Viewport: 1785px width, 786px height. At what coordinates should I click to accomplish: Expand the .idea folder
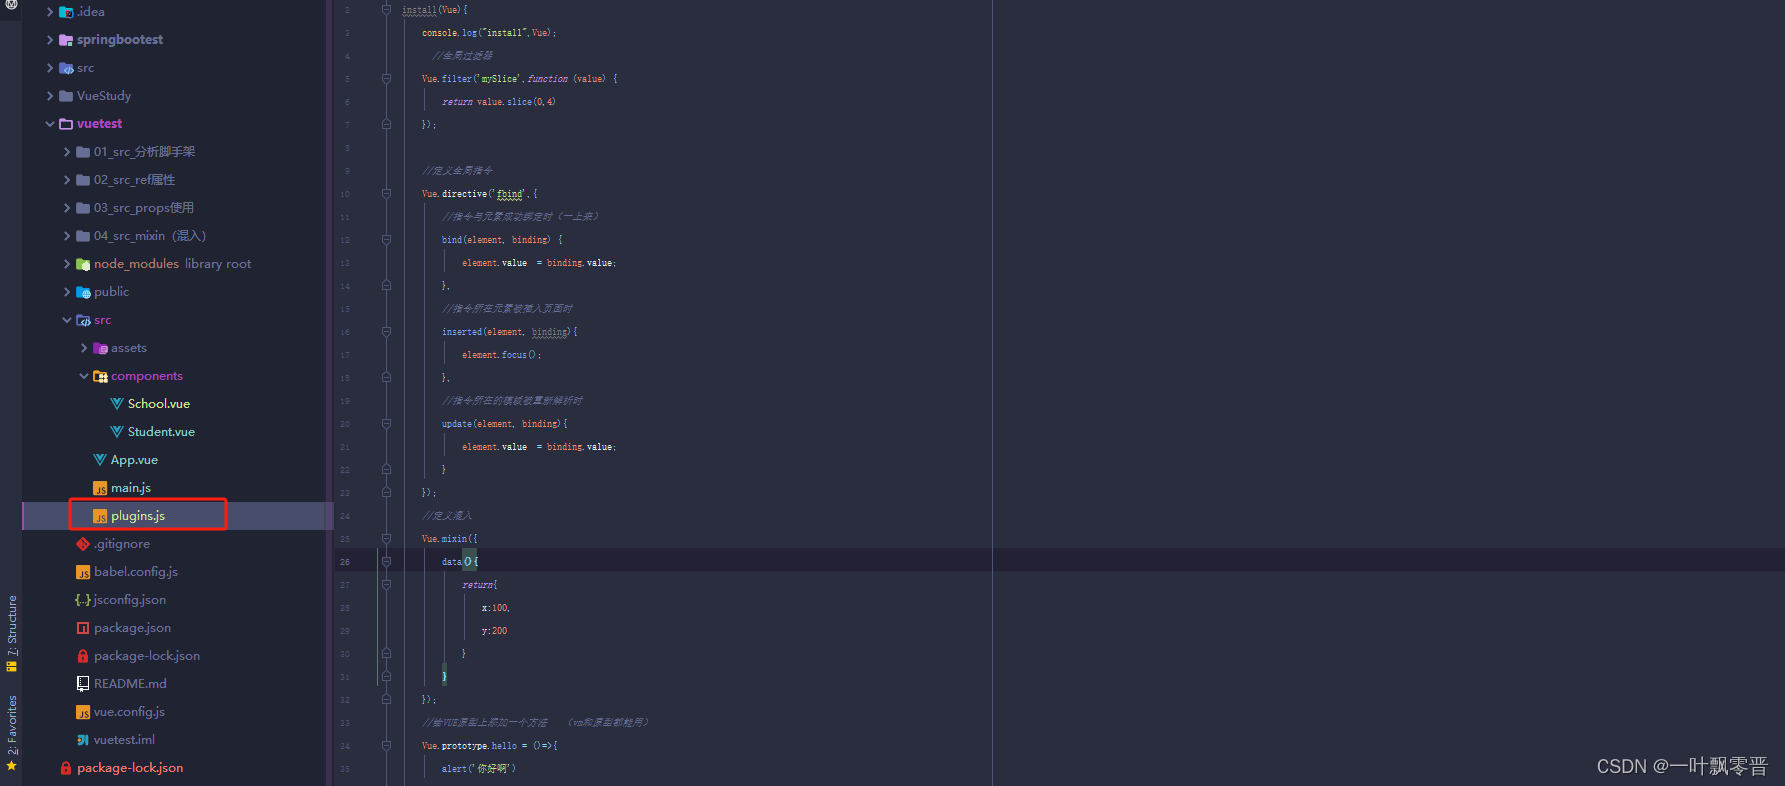(50, 12)
